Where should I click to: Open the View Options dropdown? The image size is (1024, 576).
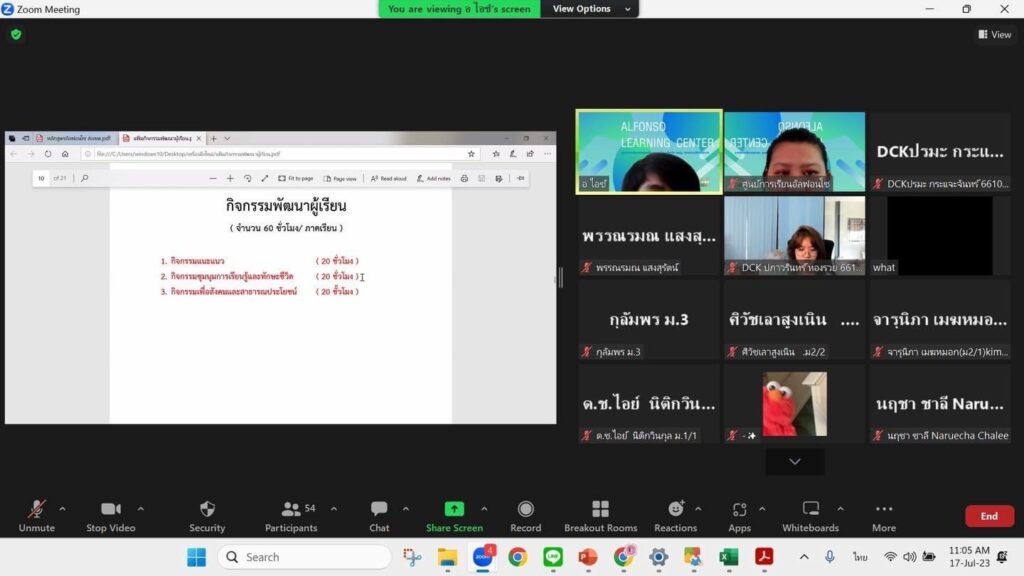pos(591,9)
